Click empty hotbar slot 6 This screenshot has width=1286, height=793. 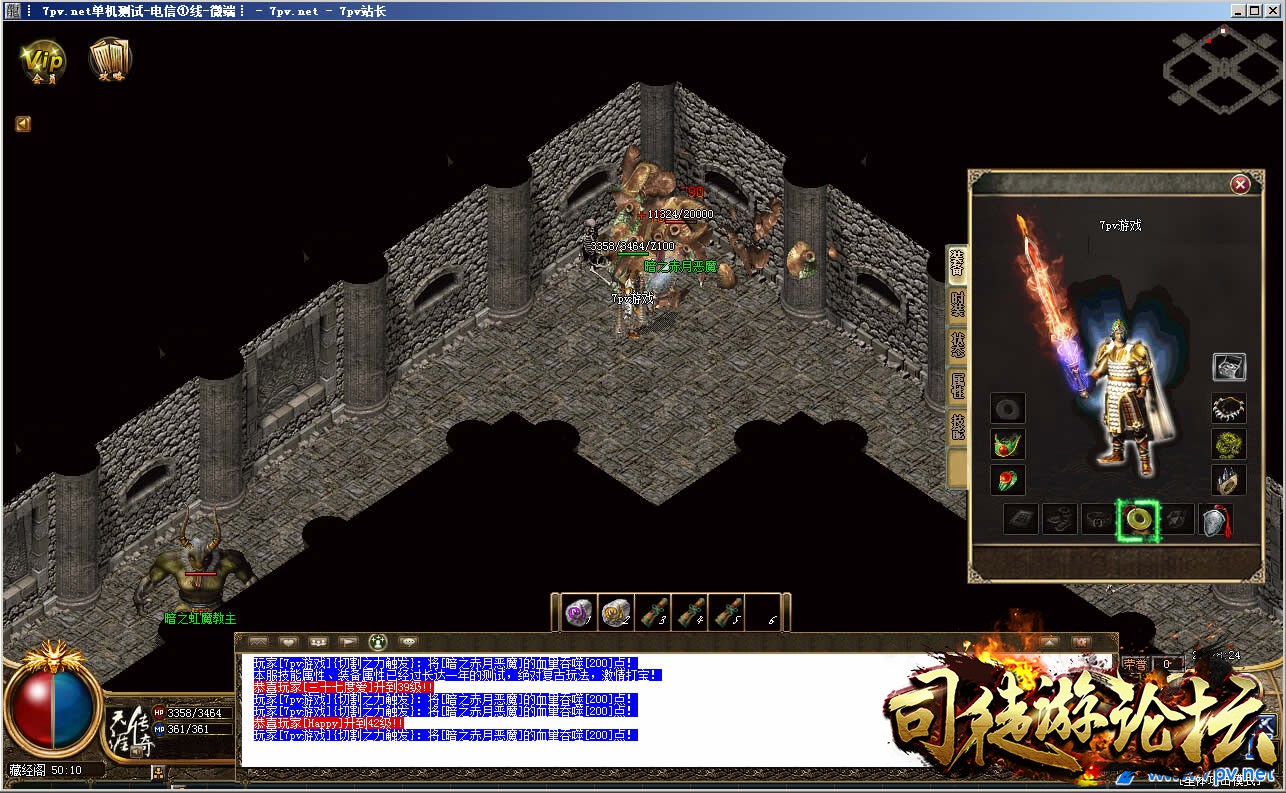(x=763, y=612)
